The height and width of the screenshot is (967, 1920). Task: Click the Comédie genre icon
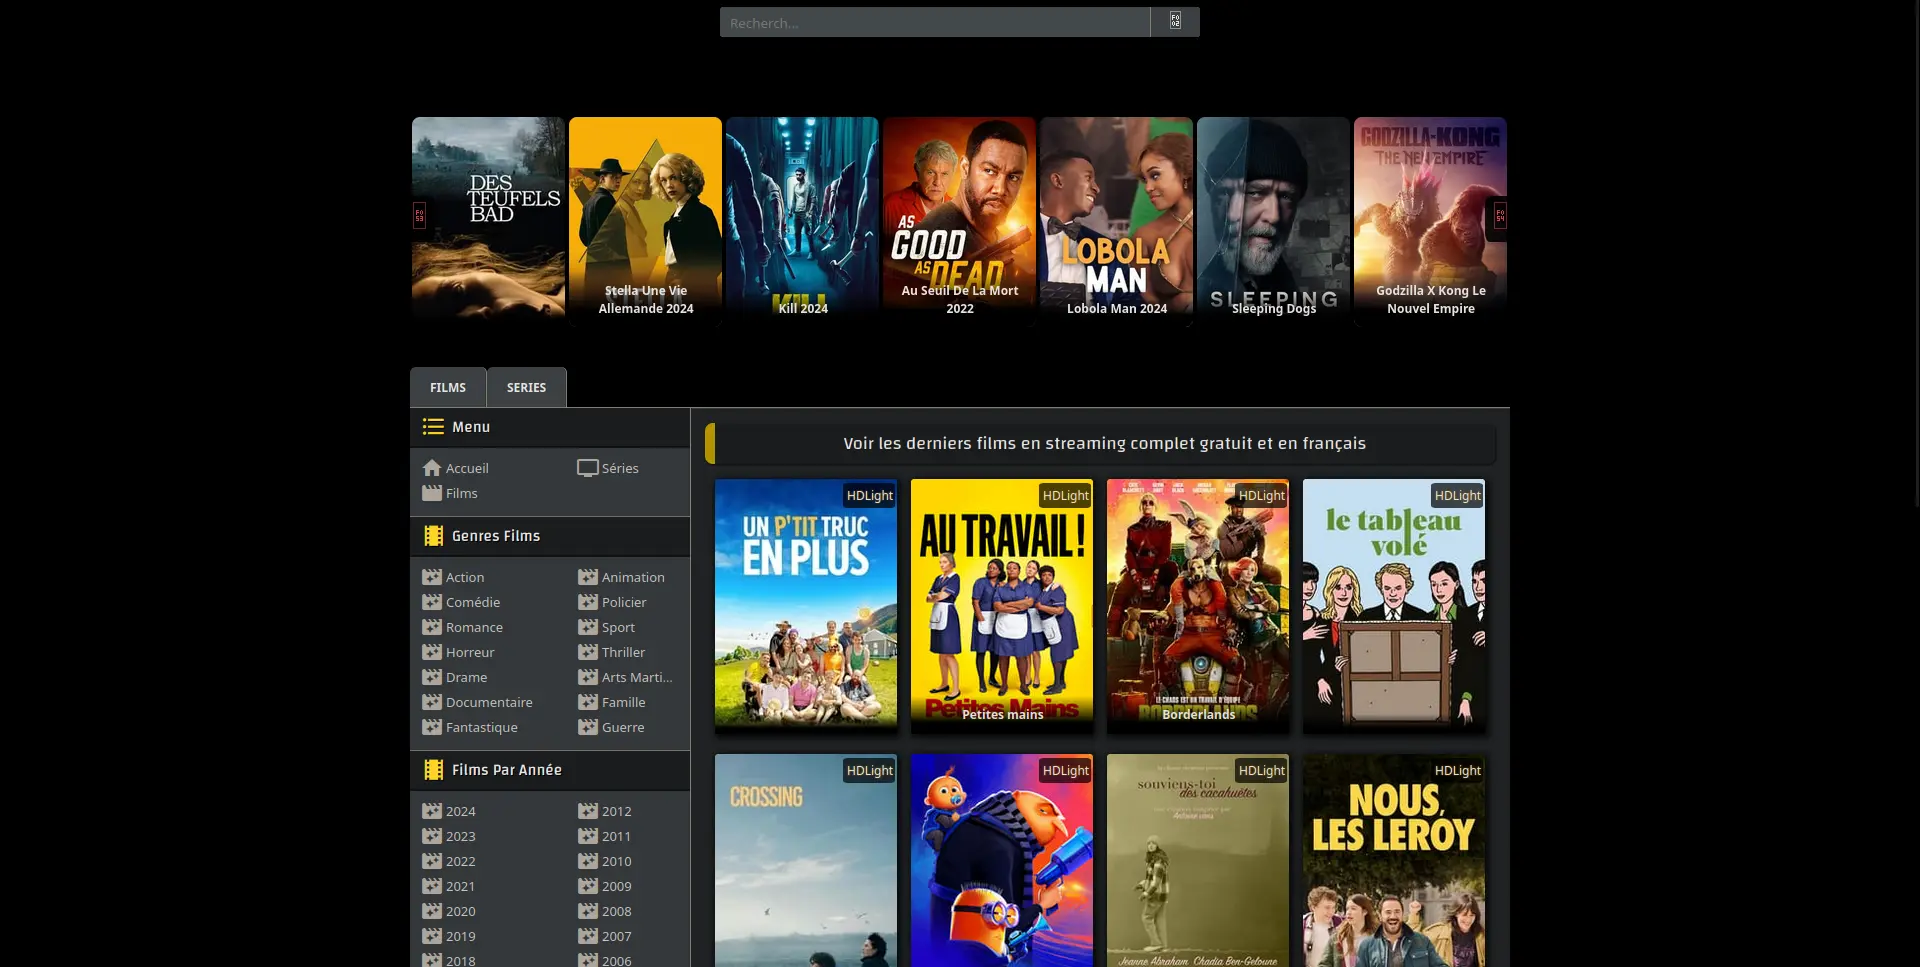pos(432,602)
